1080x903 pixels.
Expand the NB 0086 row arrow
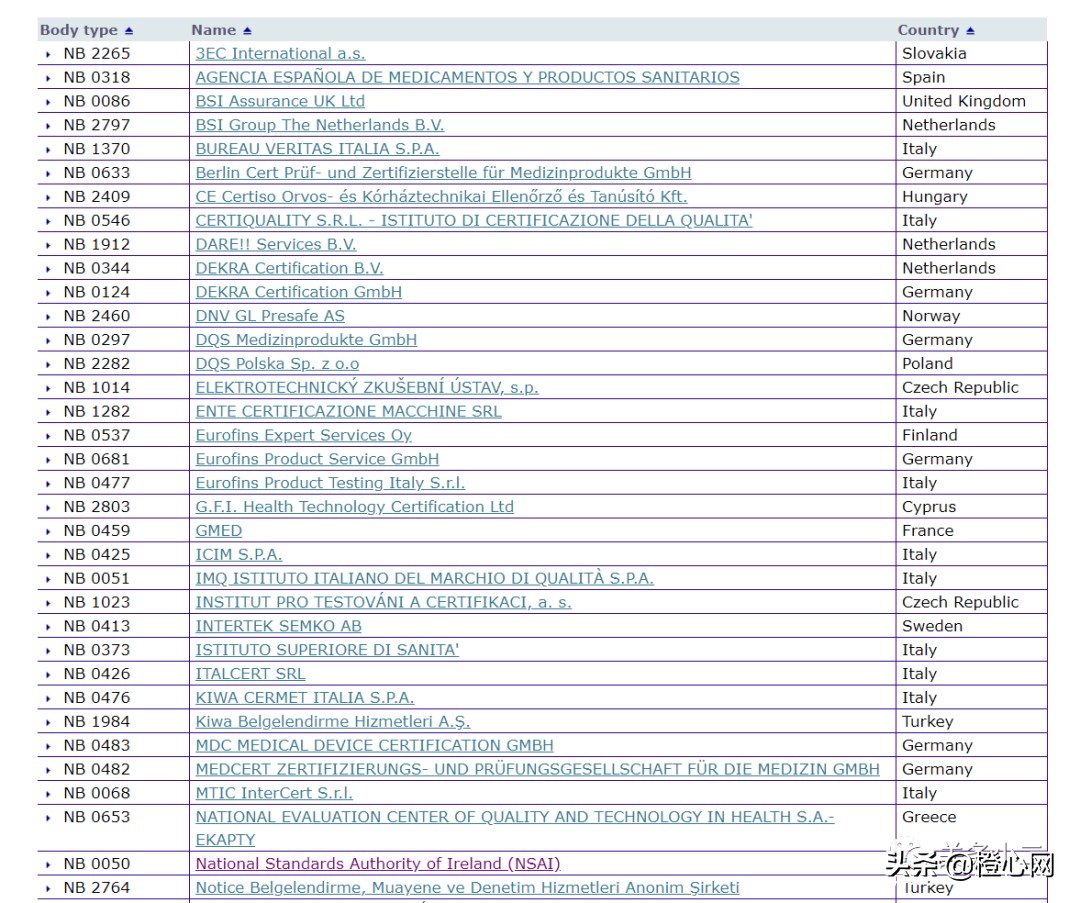pyautogui.click(x=48, y=102)
